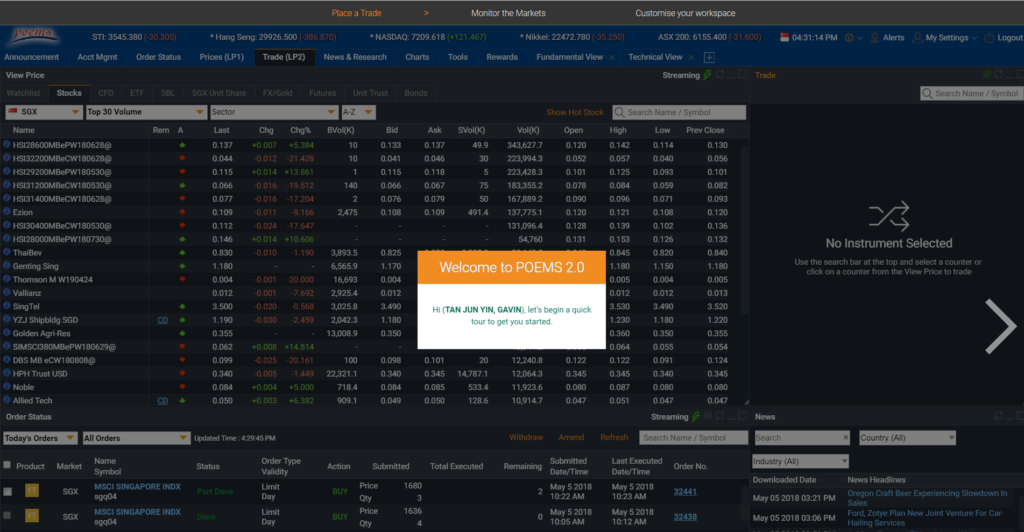Sort by the Vol(K) column header
This screenshot has height=532, width=1024.
pos(528,131)
